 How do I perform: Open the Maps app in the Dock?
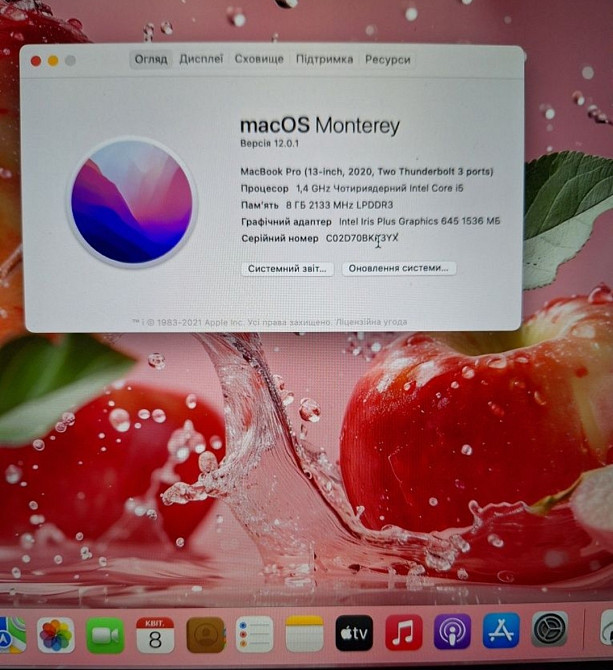11,635
